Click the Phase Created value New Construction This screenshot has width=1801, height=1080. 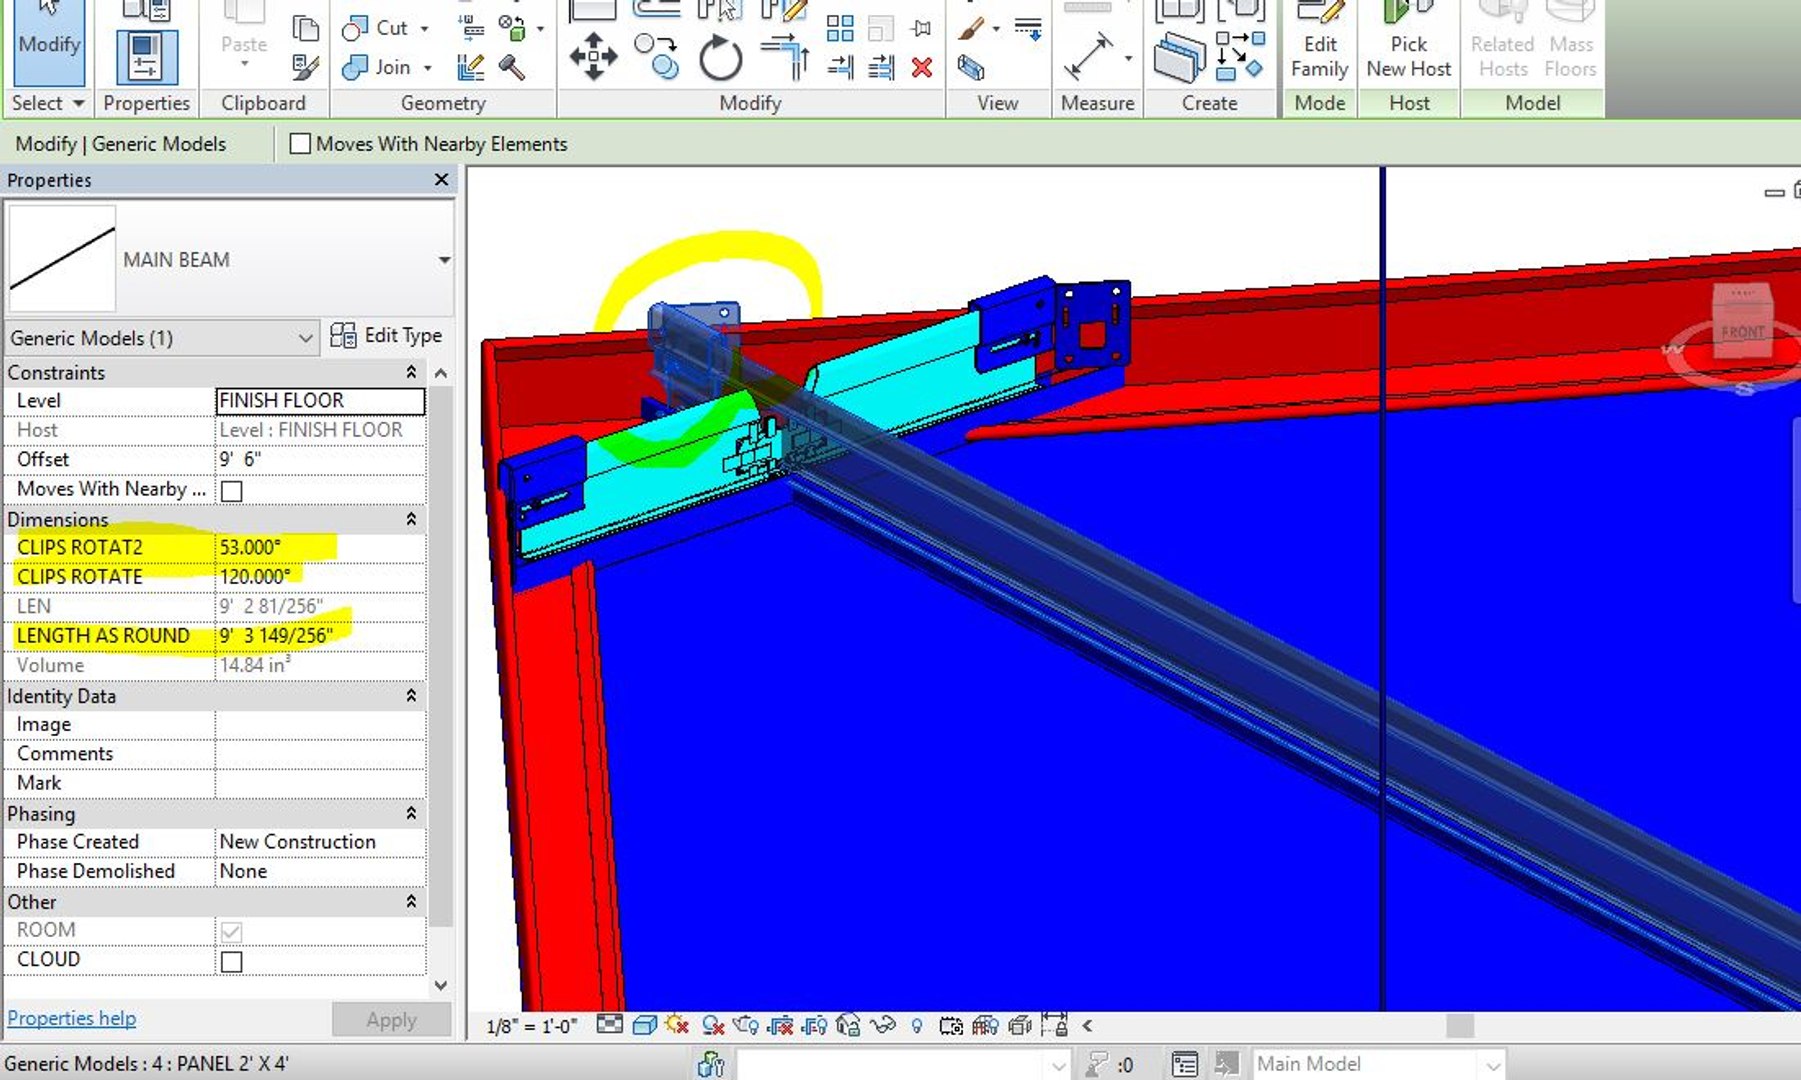[x=320, y=842]
